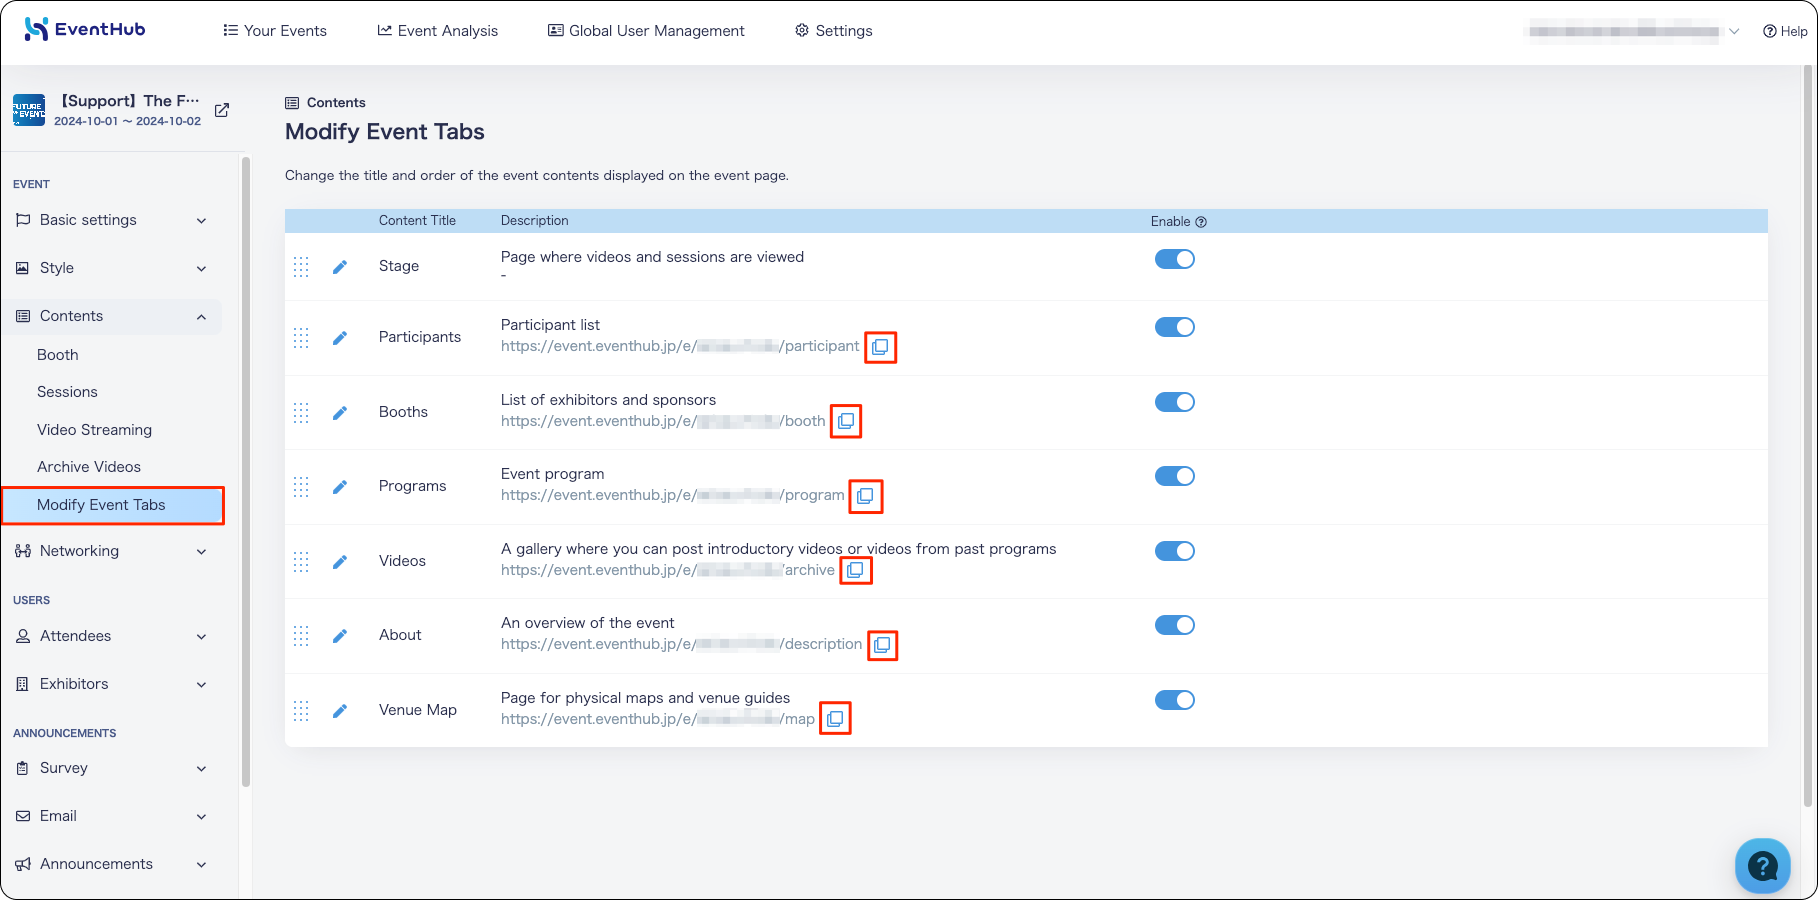Open the event page external link icon
1818x900 pixels.
click(222, 110)
